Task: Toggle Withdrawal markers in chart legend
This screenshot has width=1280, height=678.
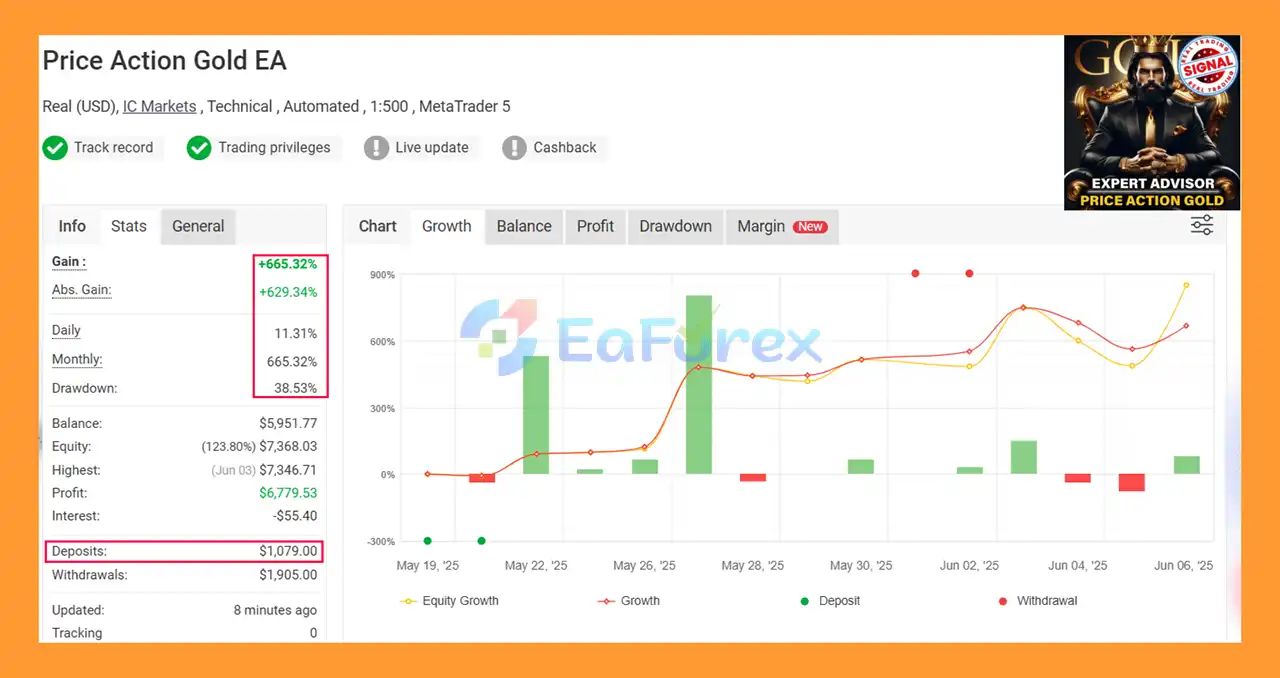Action: [x=1036, y=601]
